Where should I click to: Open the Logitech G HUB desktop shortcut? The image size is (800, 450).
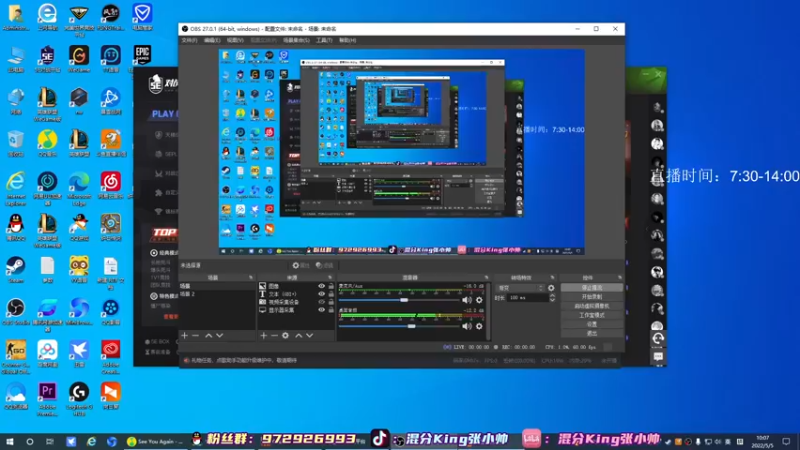[79, 398]
